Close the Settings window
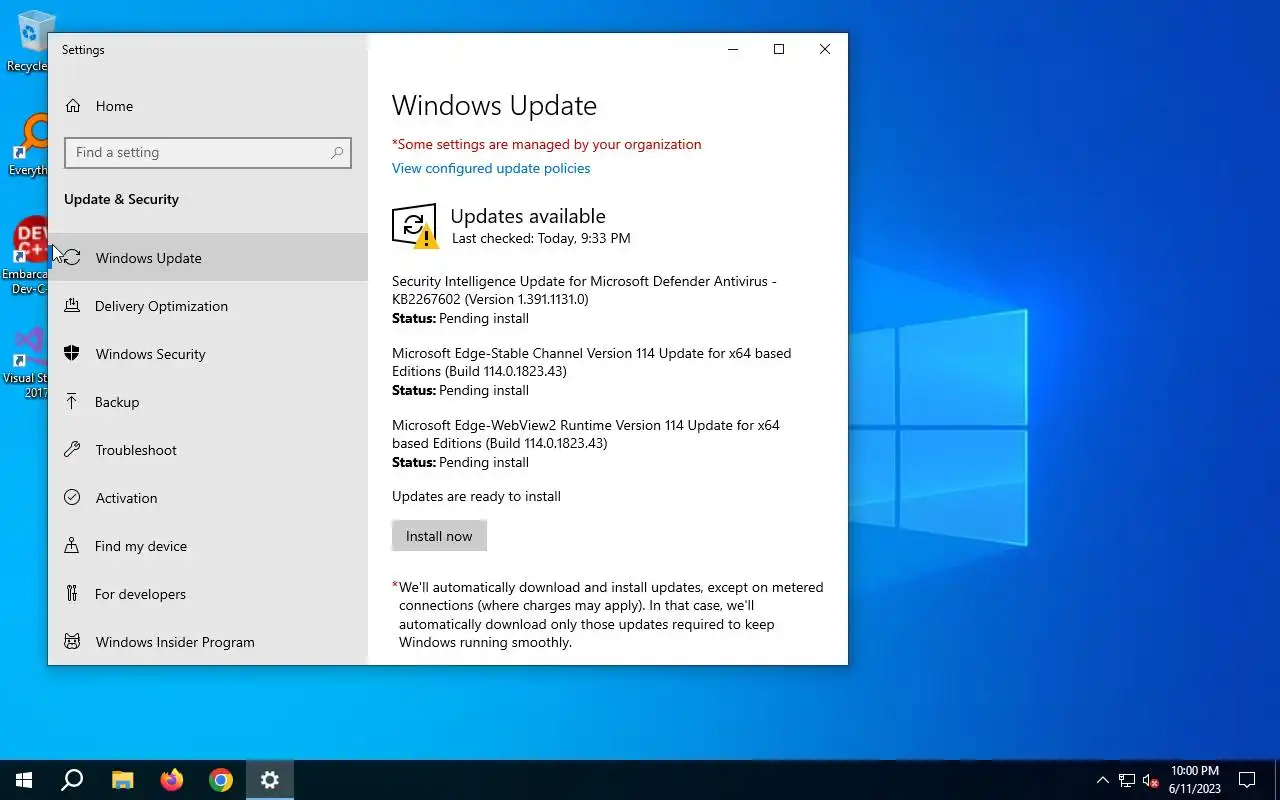The width and height of the screenshot is (1280, 800). (825, 49)
